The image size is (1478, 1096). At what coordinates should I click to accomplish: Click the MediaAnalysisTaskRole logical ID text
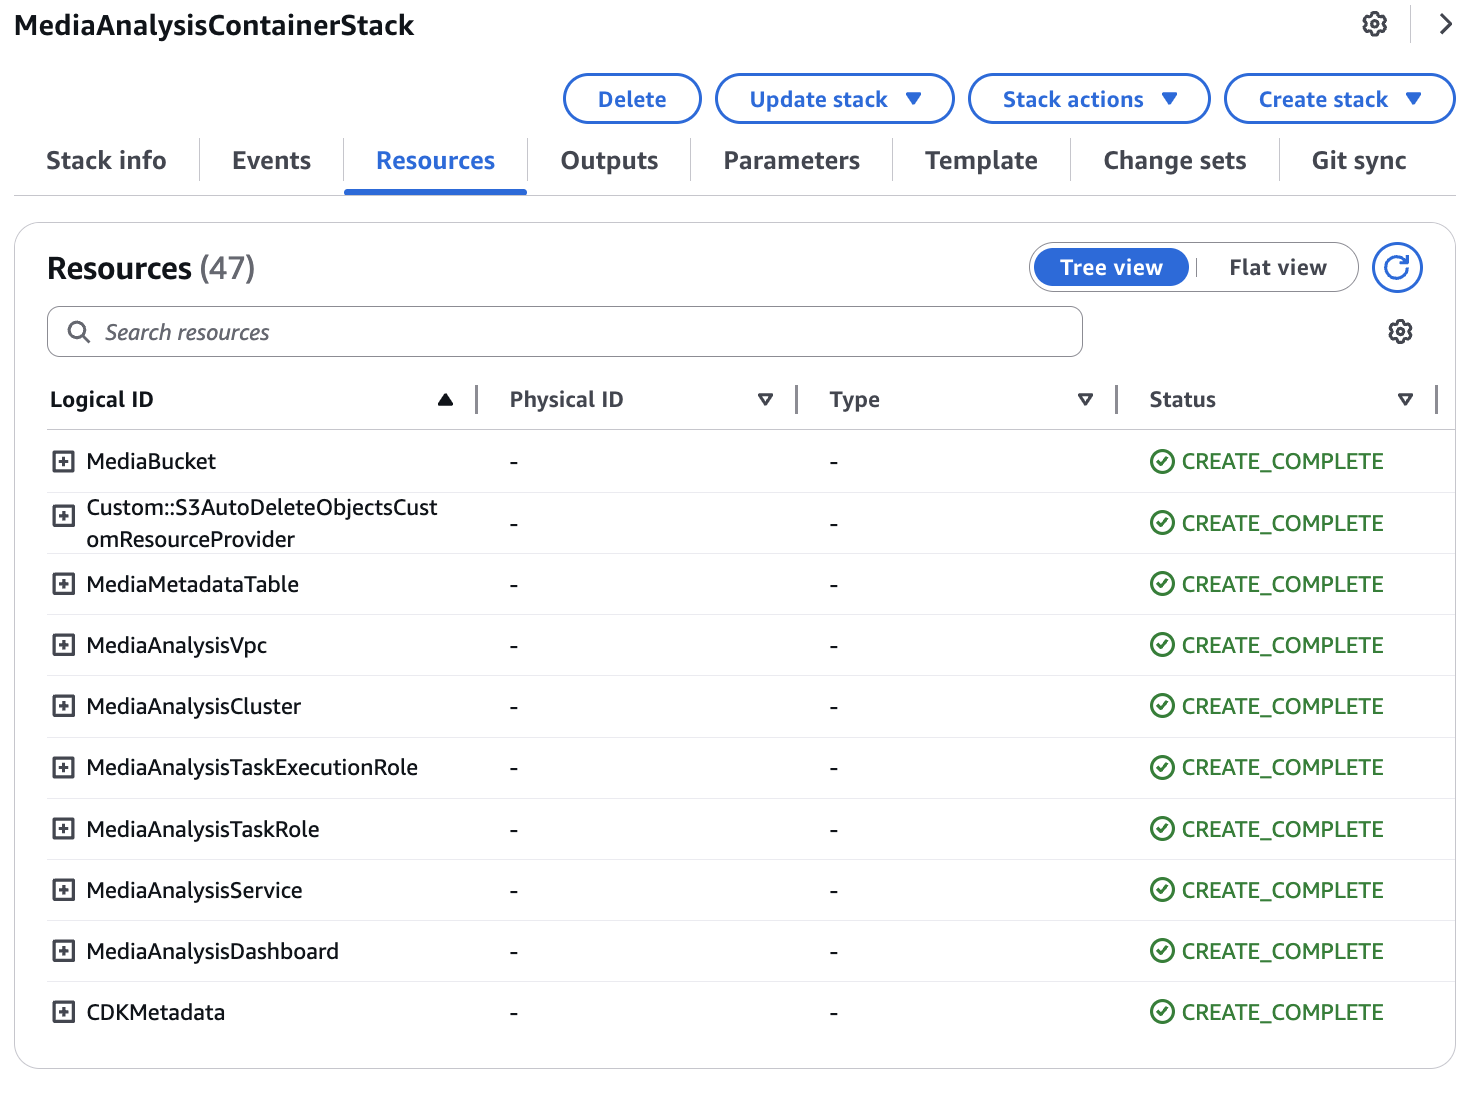pyautogui.click(x=203, y=829)
